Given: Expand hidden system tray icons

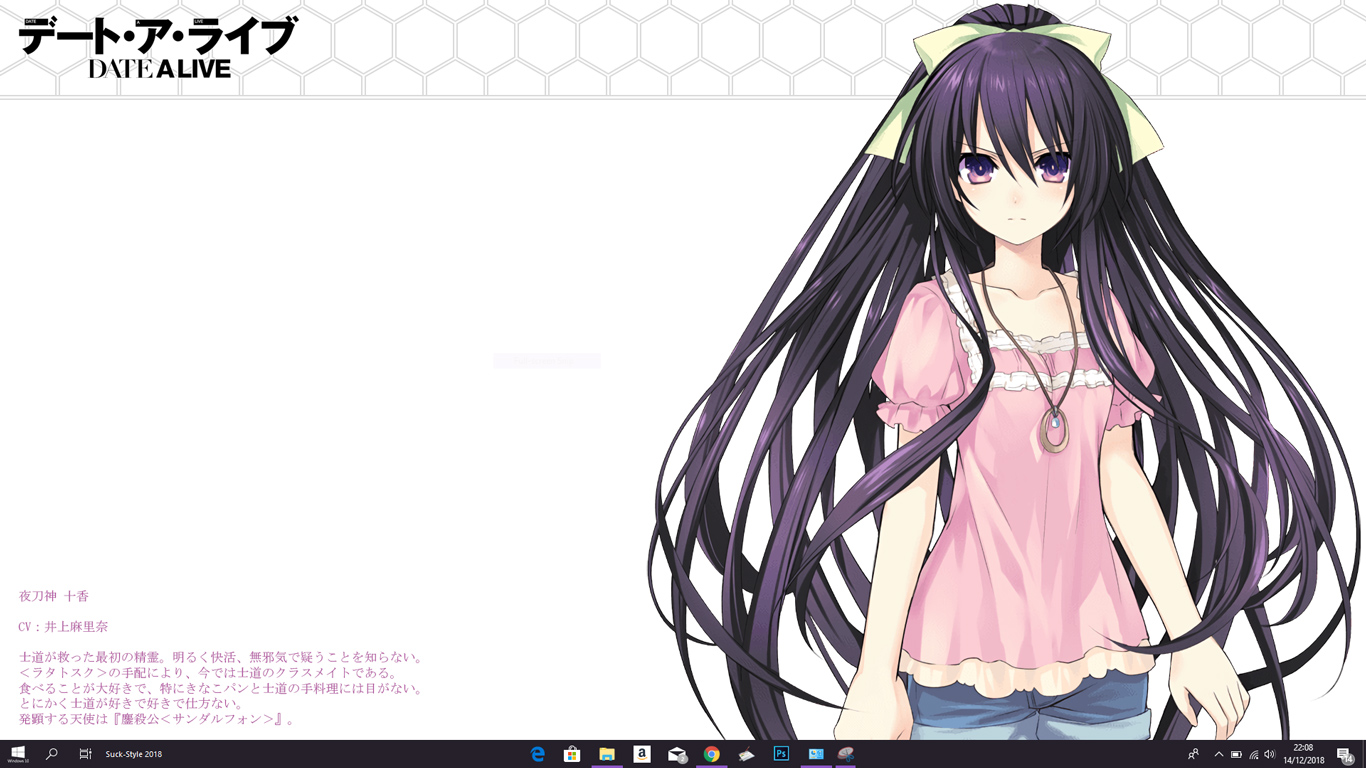Looking at the screenshot, I should click(x=1218, y=754).
